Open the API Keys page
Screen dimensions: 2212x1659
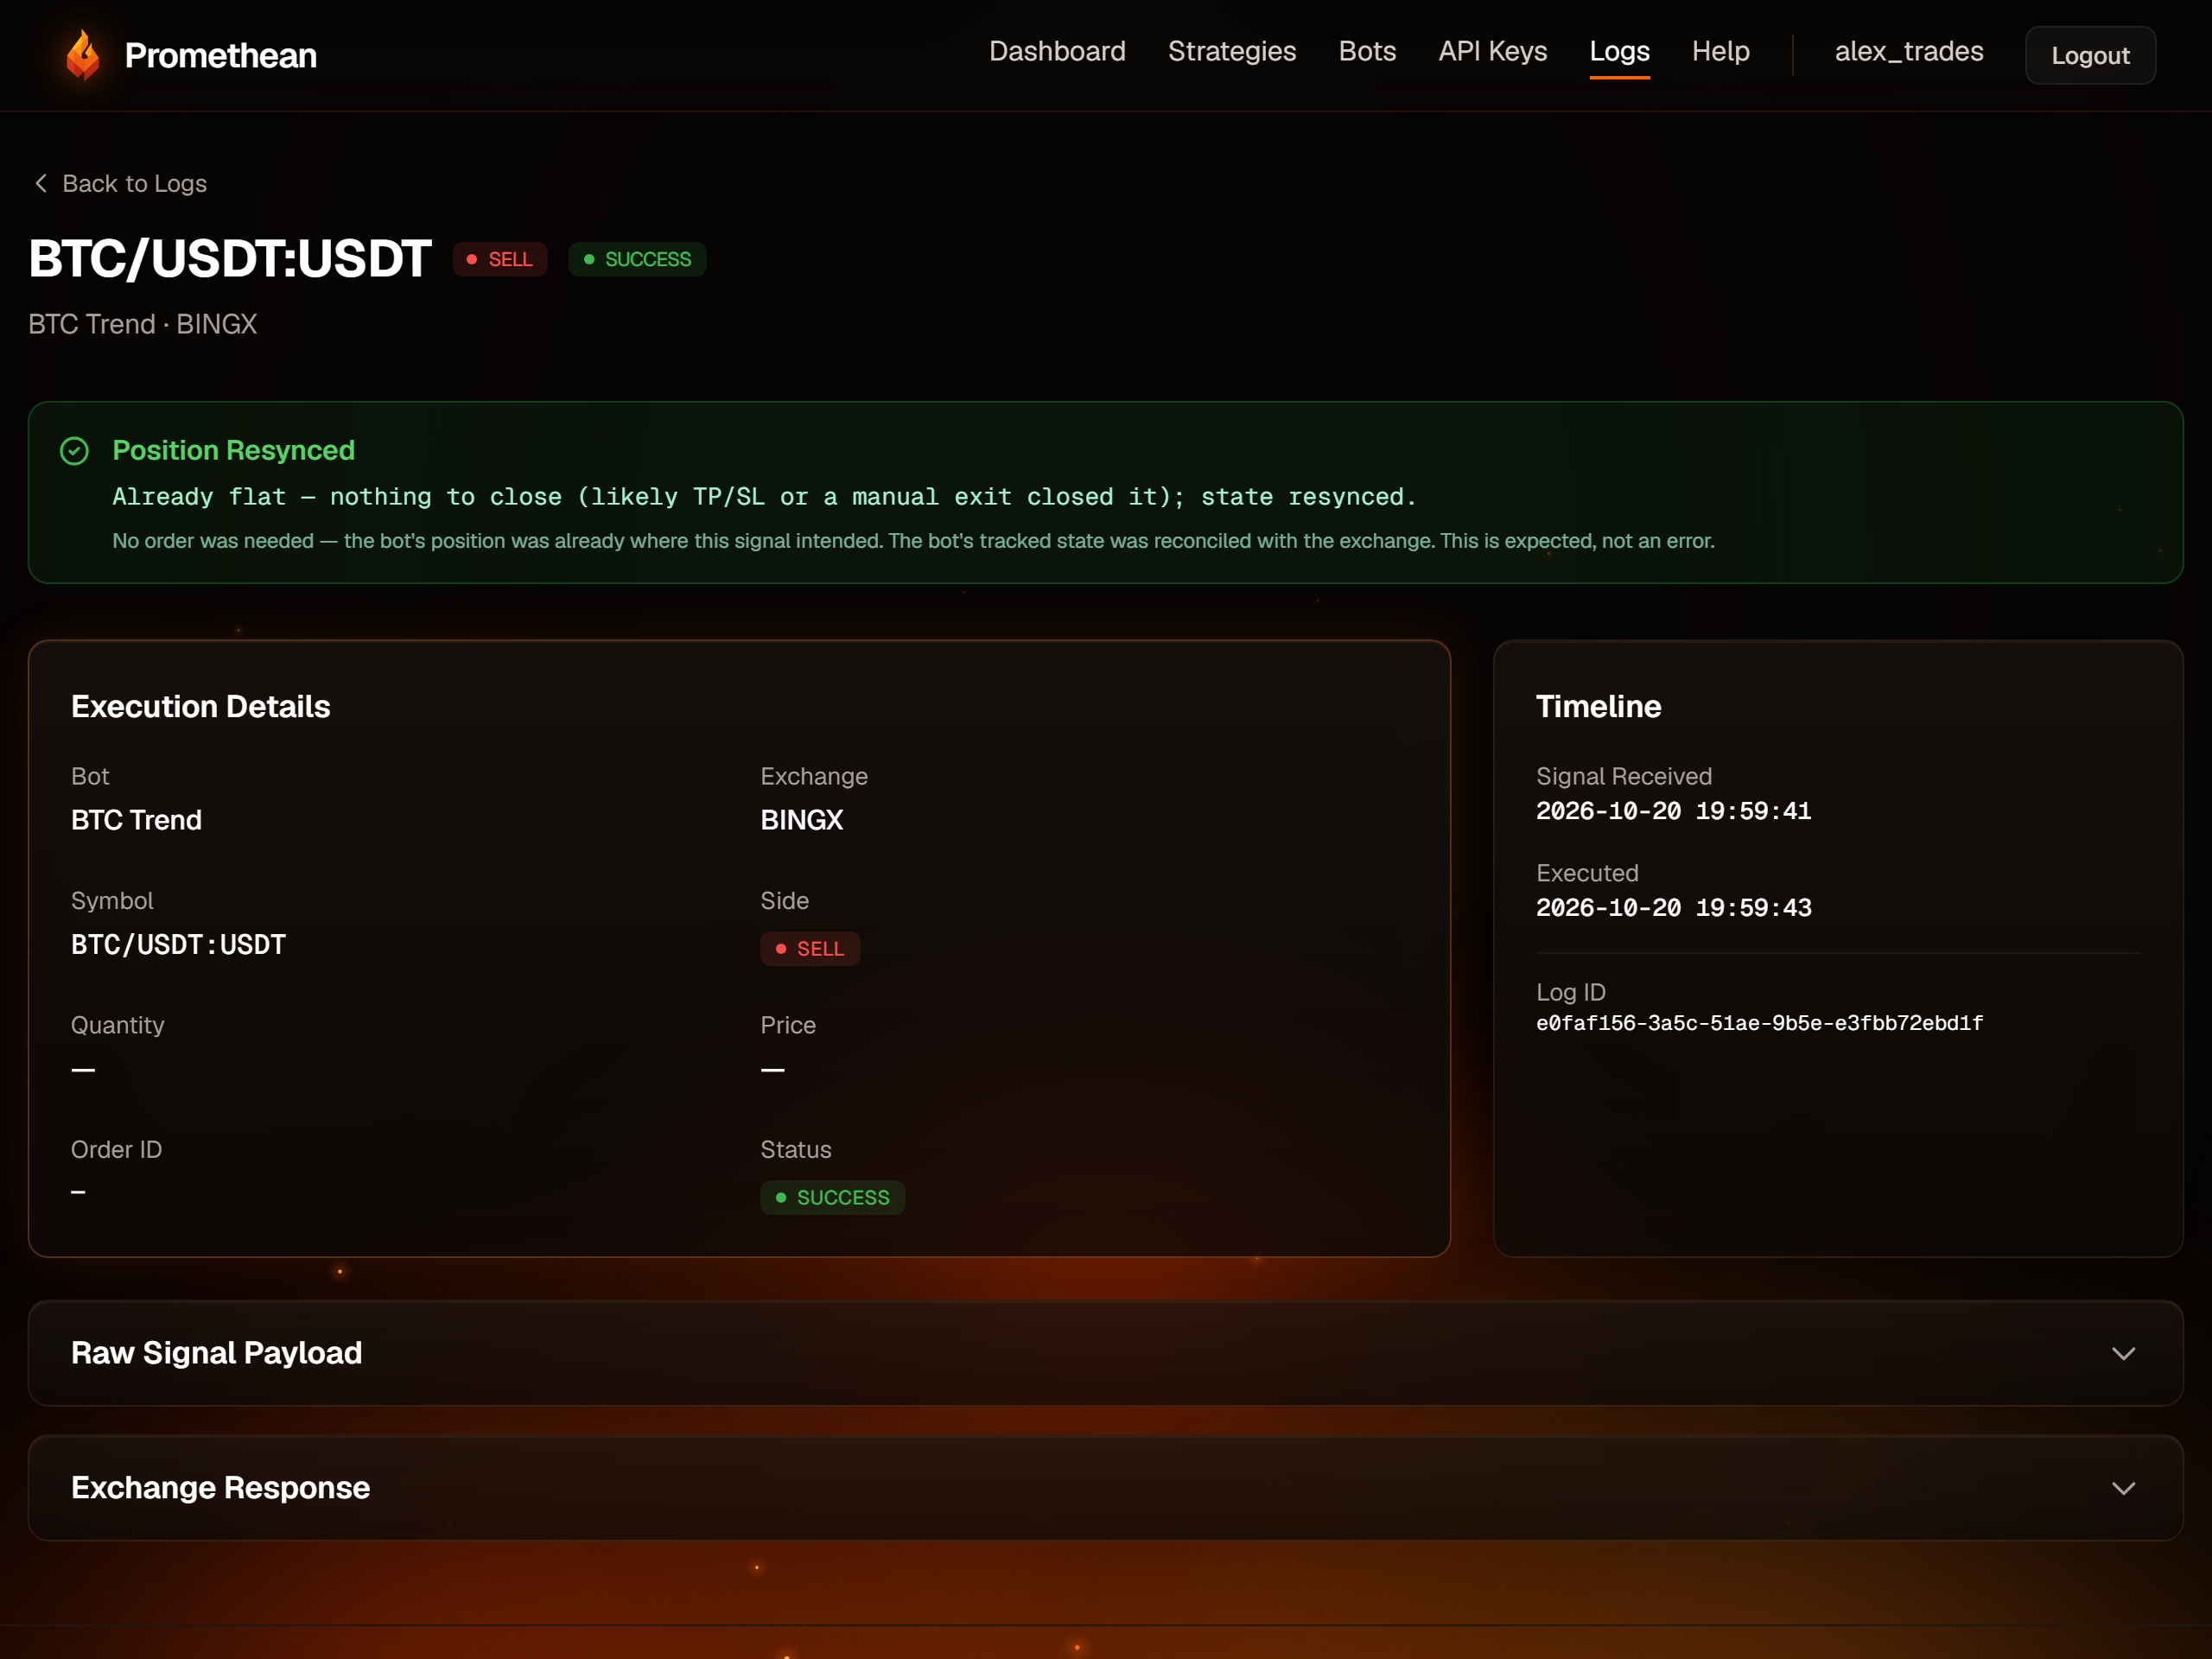click(1492, 52)
